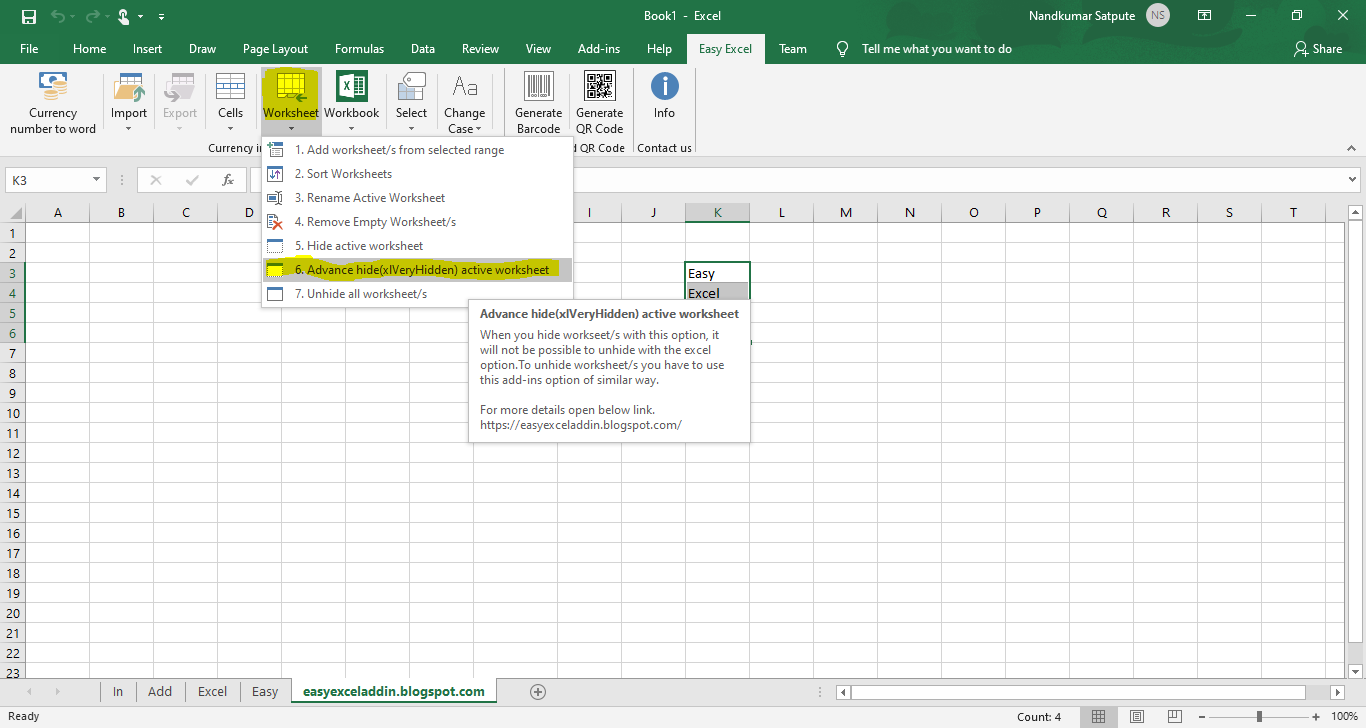Screen dimensions: 1366x728
Task: Switch to the 'Excel' sheet tab
Action: pos(212,692)
